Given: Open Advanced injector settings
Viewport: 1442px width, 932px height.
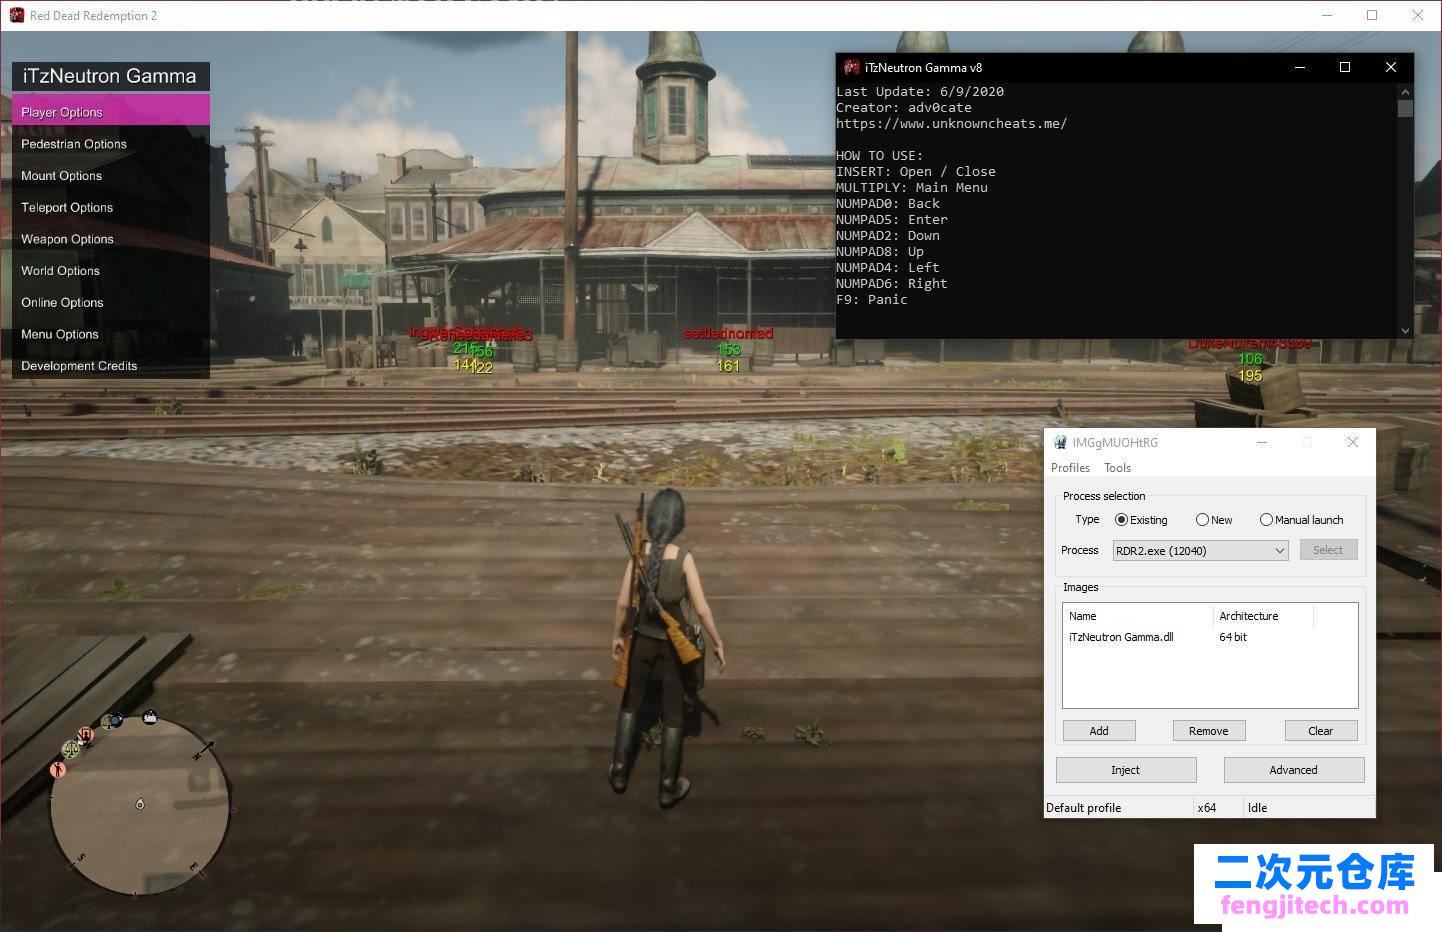Looking at the screenshot, I should tap(1294, 770).
